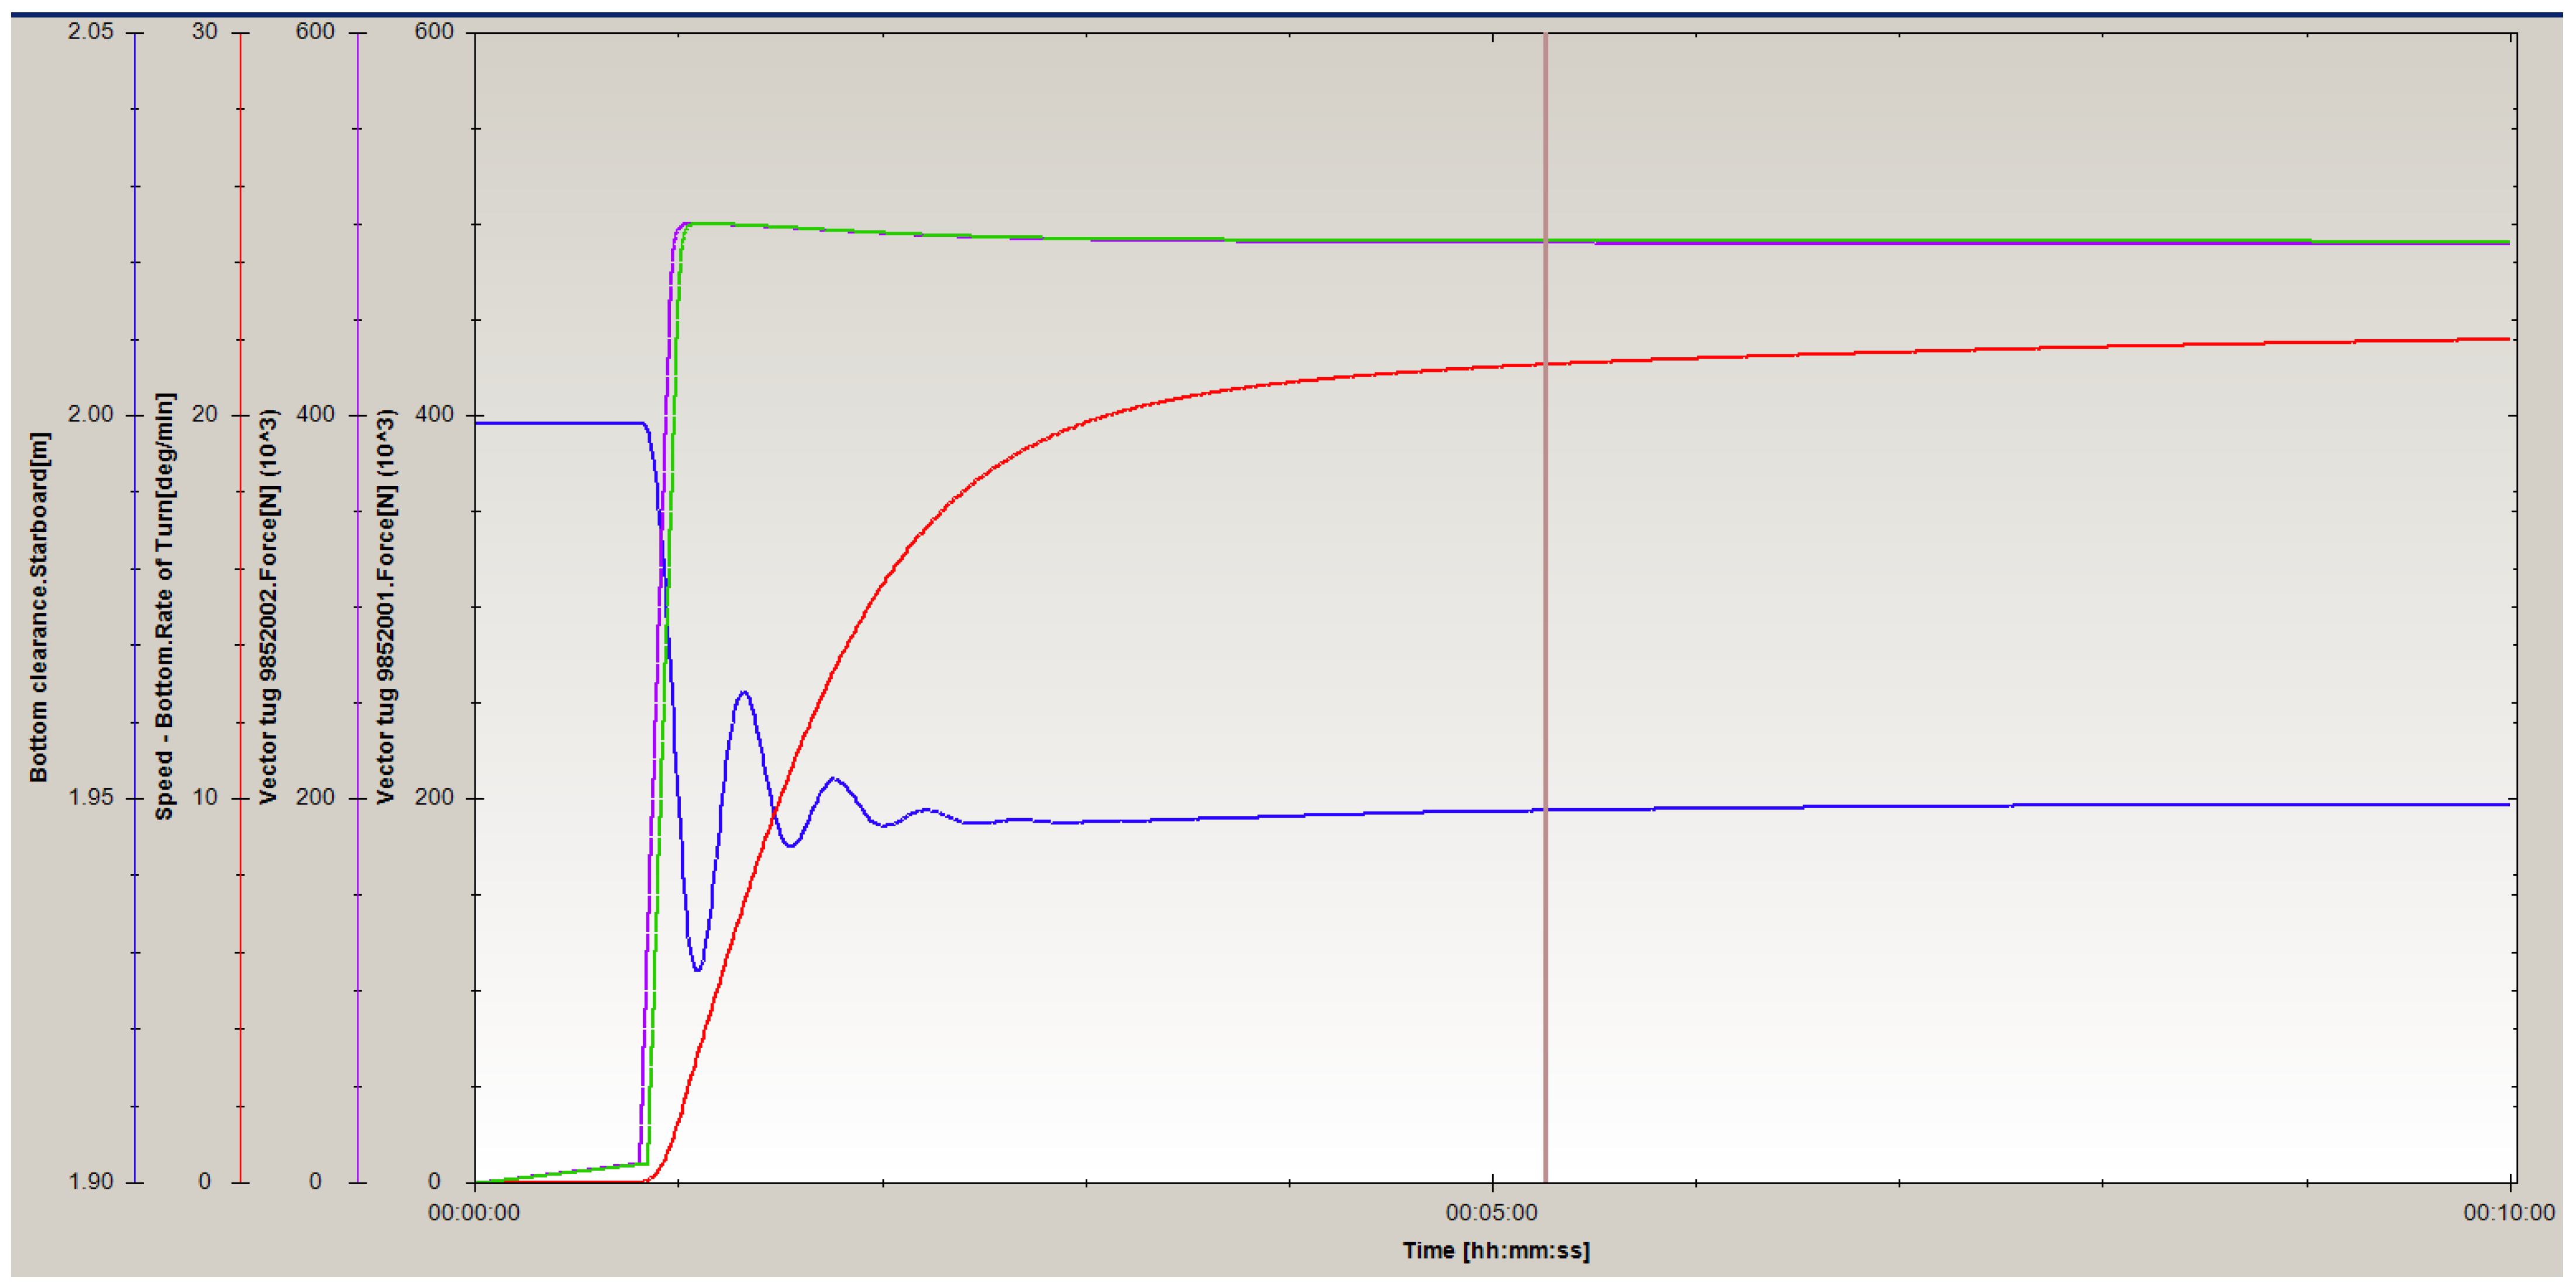2576x1287 pixels.
Task: Select the Vector tug 9852001.Force axis label
Action: [386, 607]
